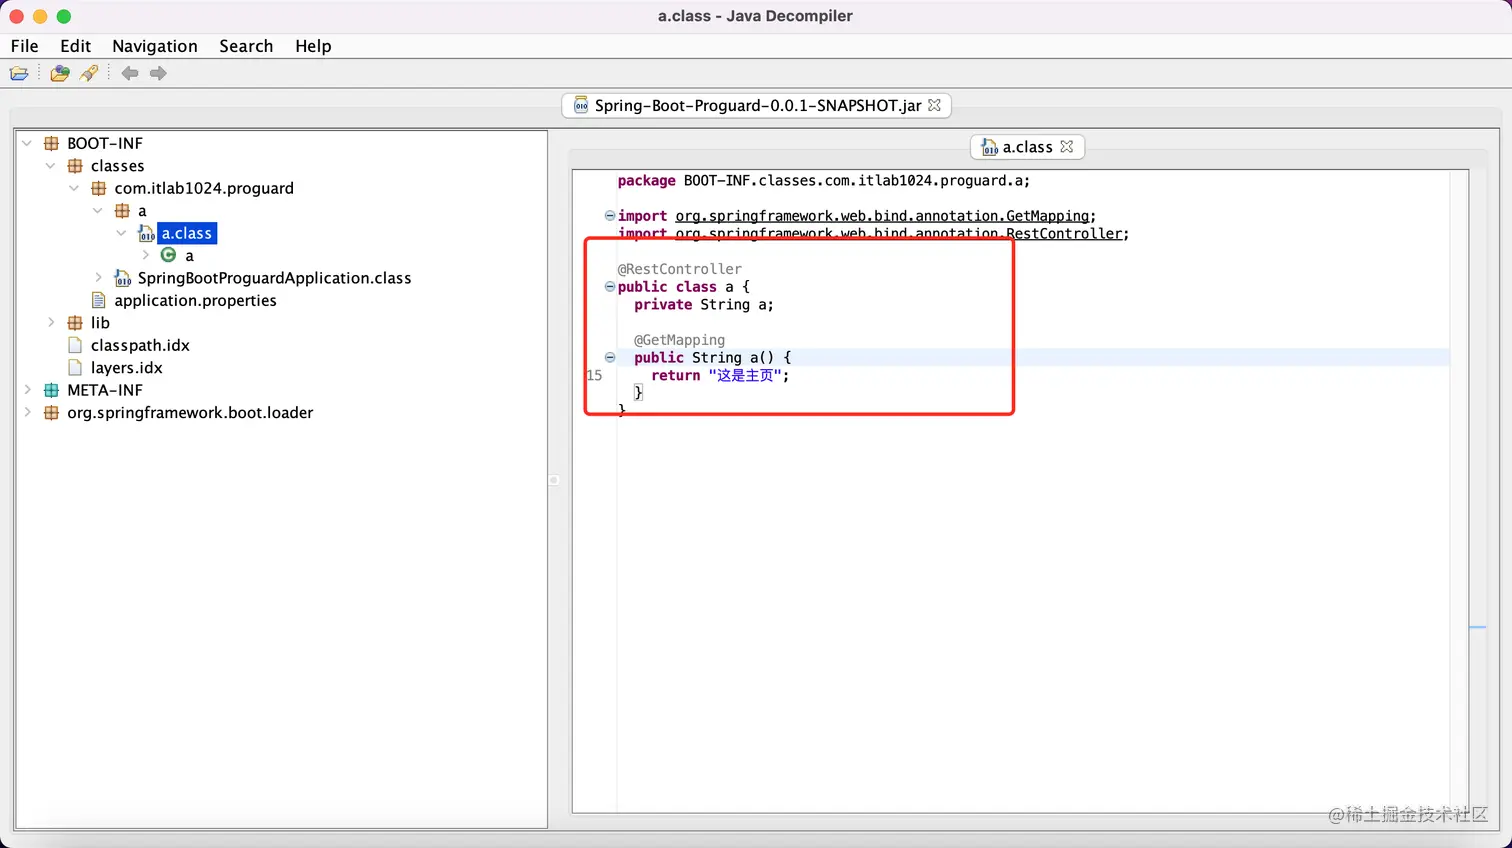Click the splitter handle between panels
1512x848 pixels.
554,480
